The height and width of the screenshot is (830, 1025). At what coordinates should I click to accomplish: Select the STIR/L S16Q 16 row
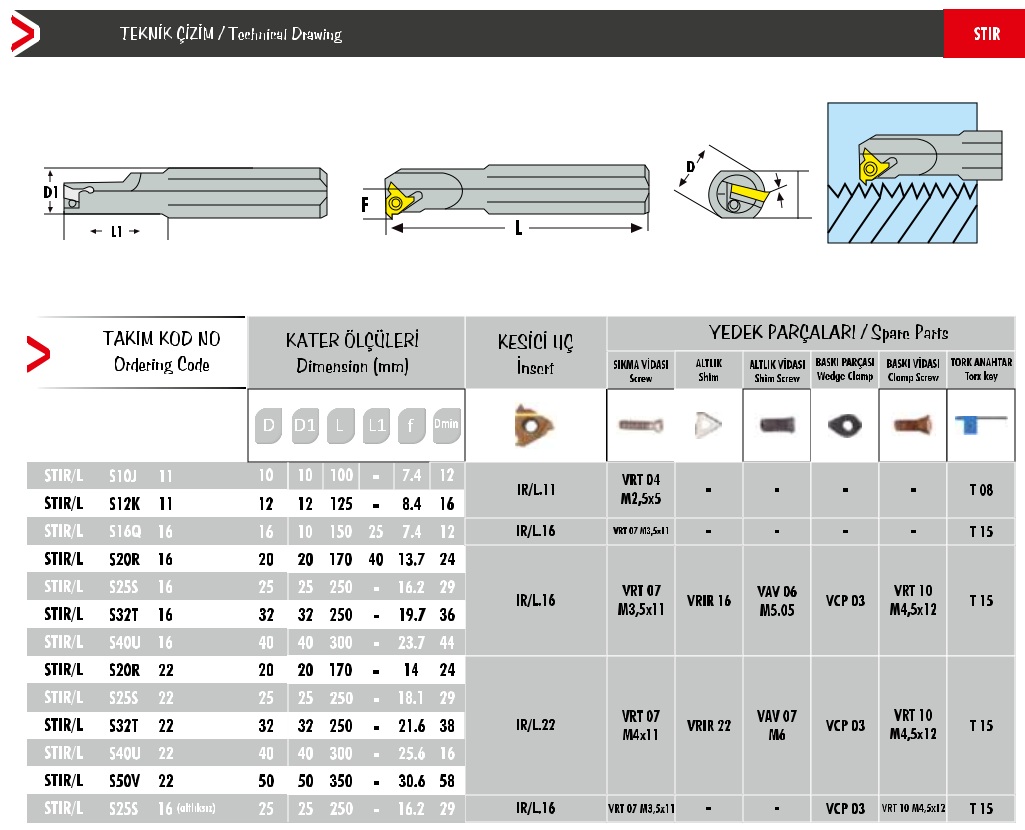coord(246,531)
